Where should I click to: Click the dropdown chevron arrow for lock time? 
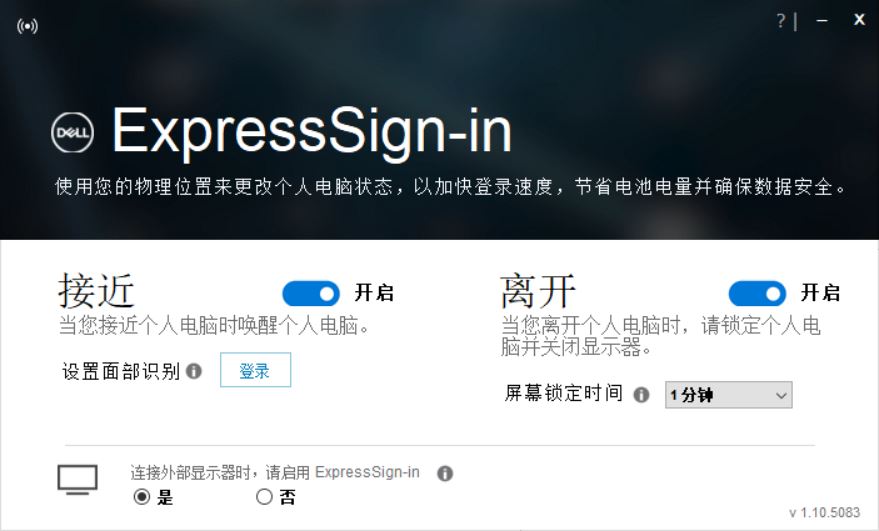781,396
